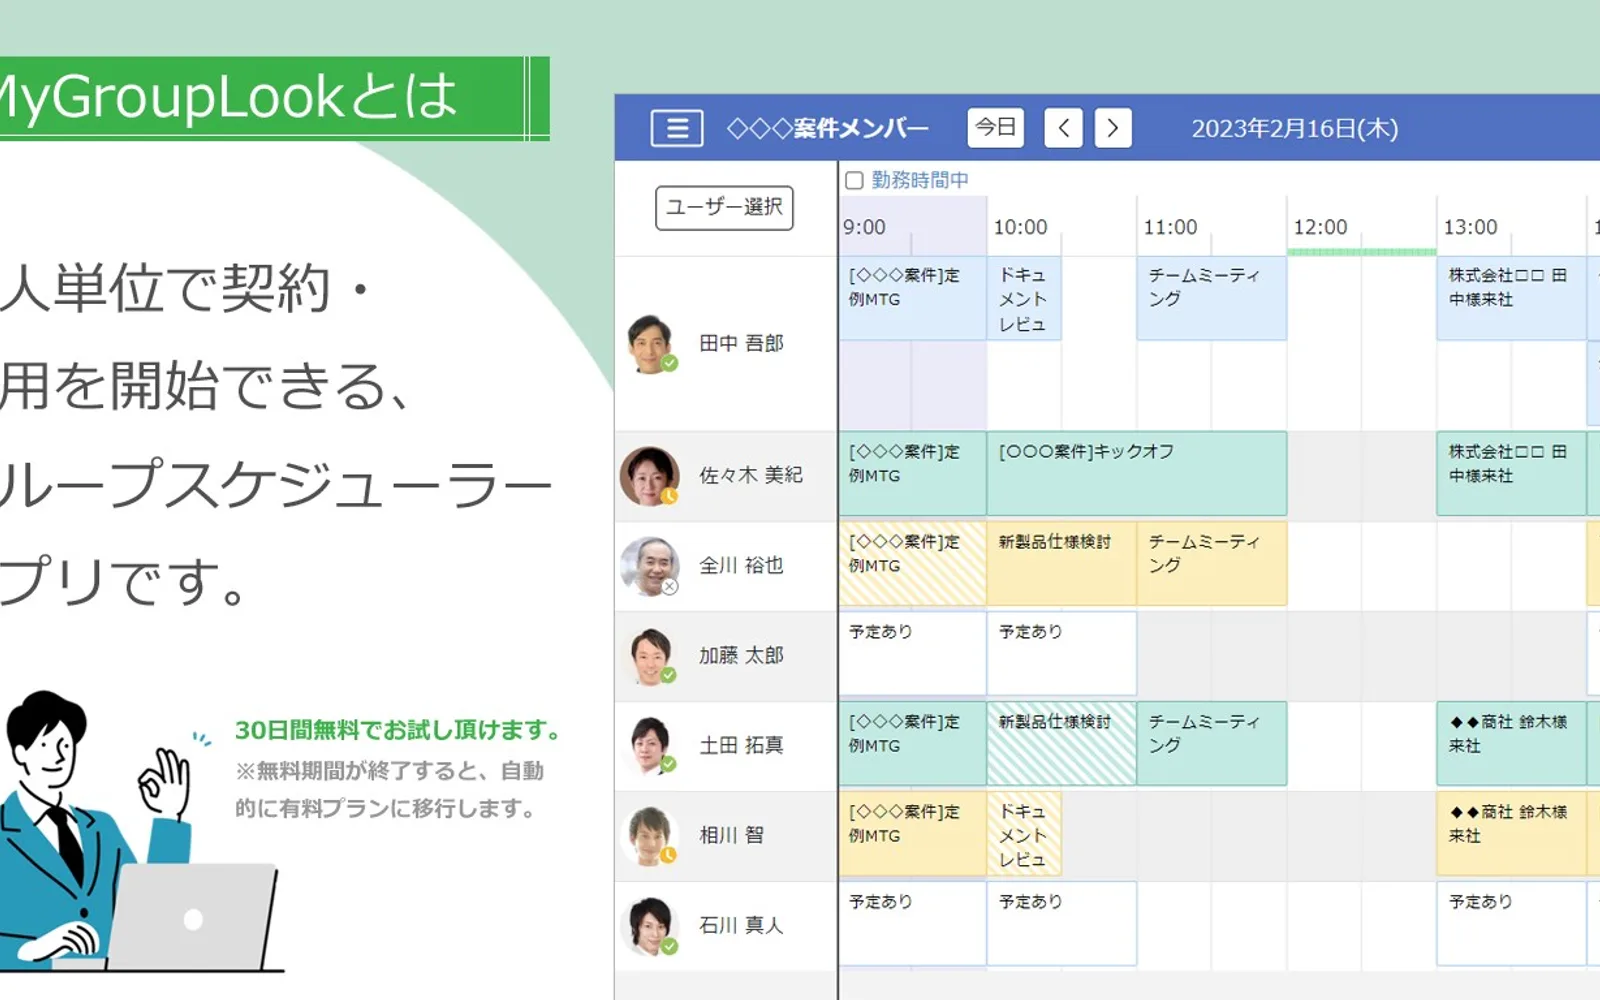Select the 土田 拓真 name label
Image resolution: width=1600 pixels, height=1000 pixels.
coord(741,745)
